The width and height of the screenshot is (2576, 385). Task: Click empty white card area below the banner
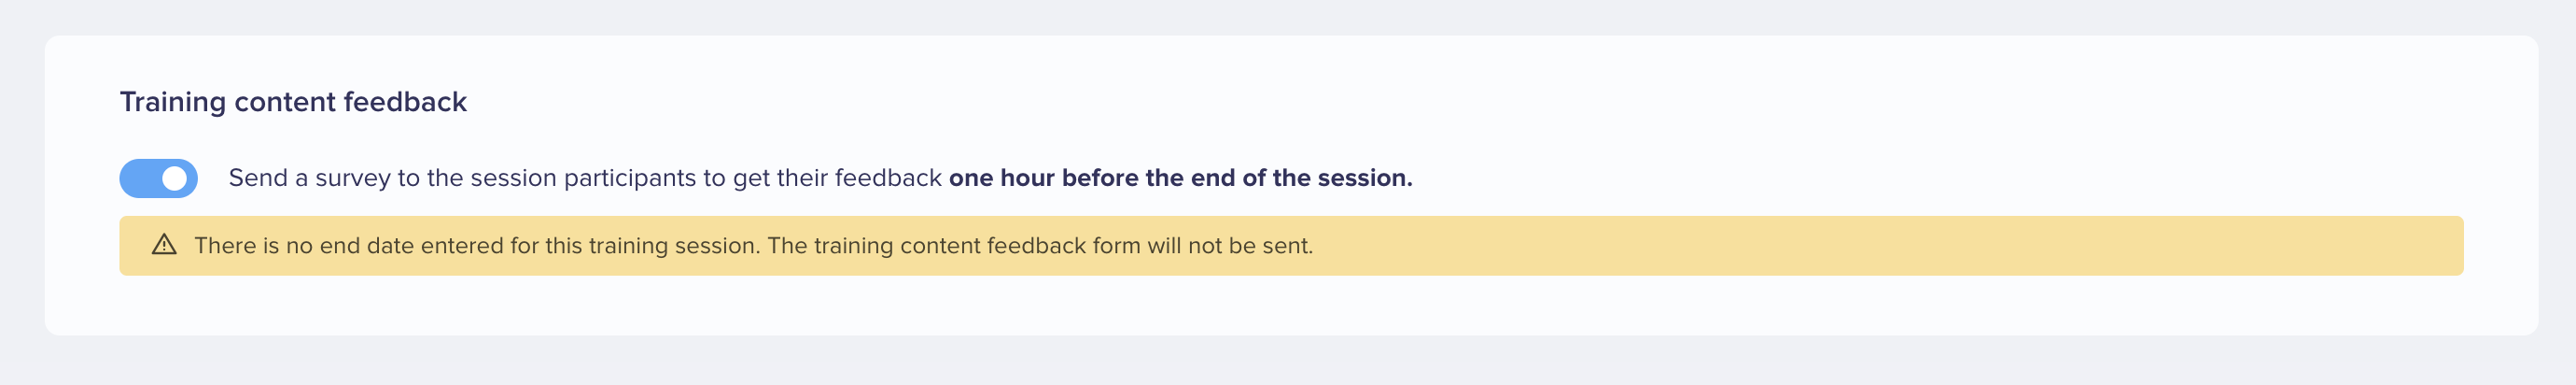point(1290,305)
